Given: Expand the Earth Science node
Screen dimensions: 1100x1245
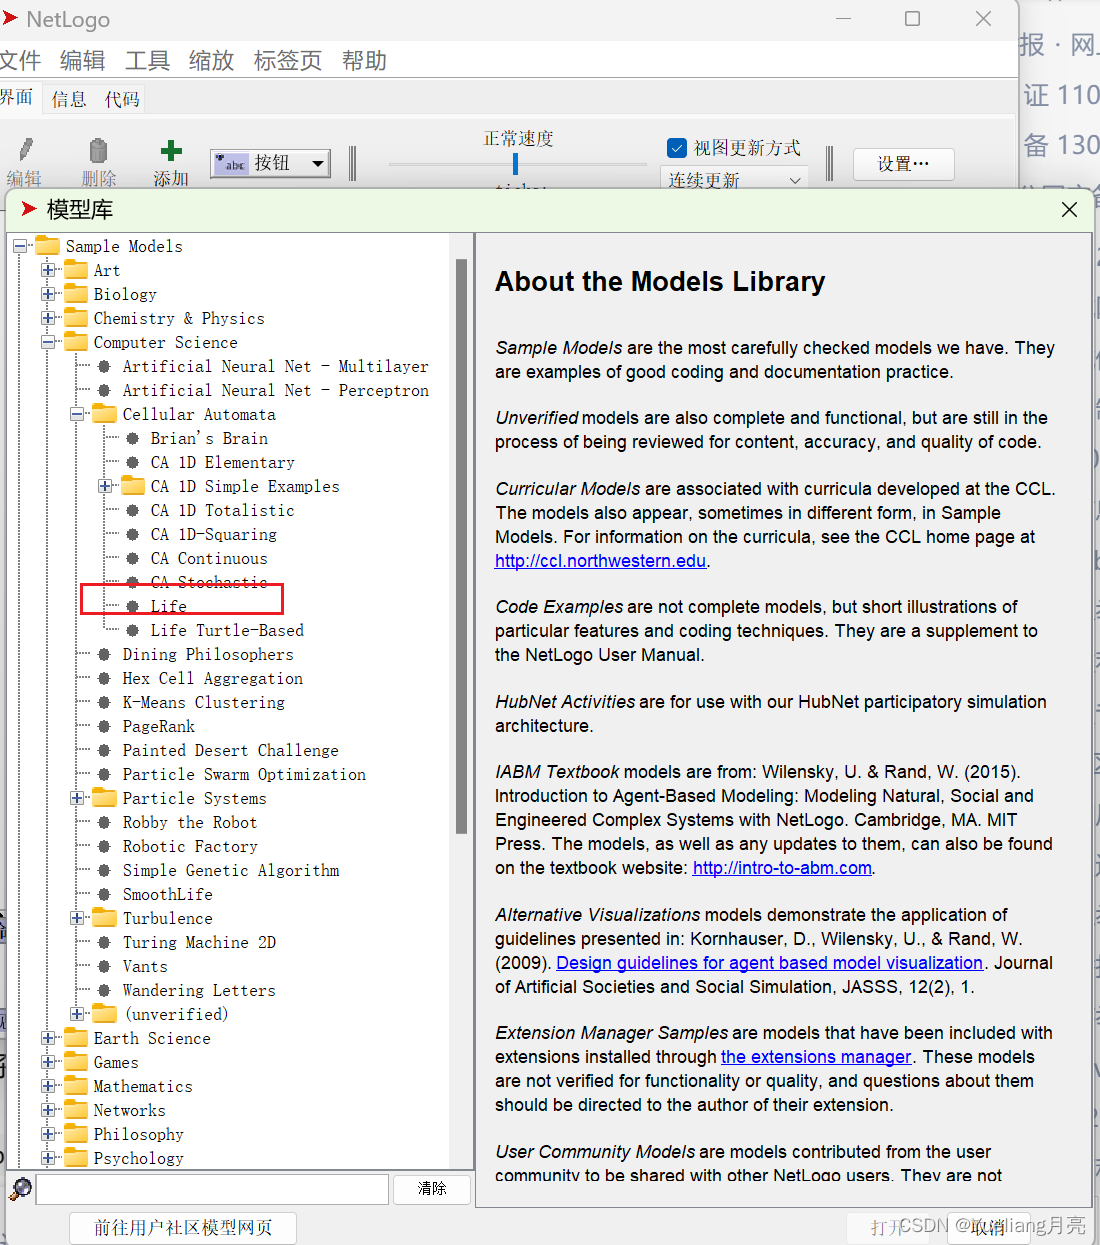Looking at the screenshot, I should pos(48,1038).
